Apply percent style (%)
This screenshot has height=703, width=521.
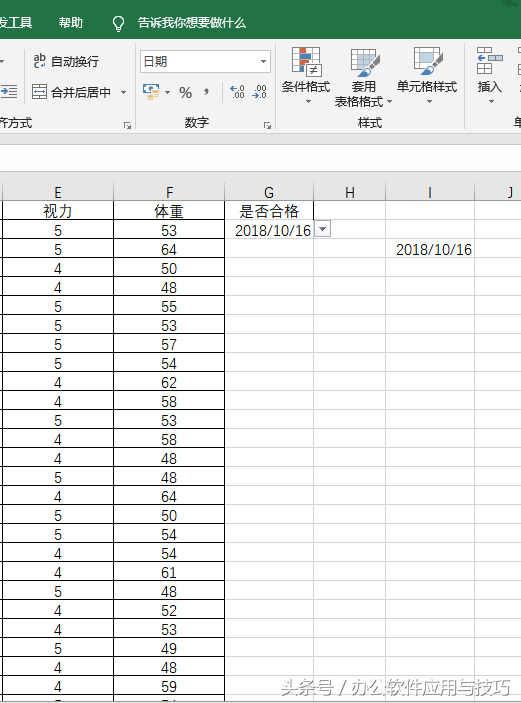(x=186, y=92)
